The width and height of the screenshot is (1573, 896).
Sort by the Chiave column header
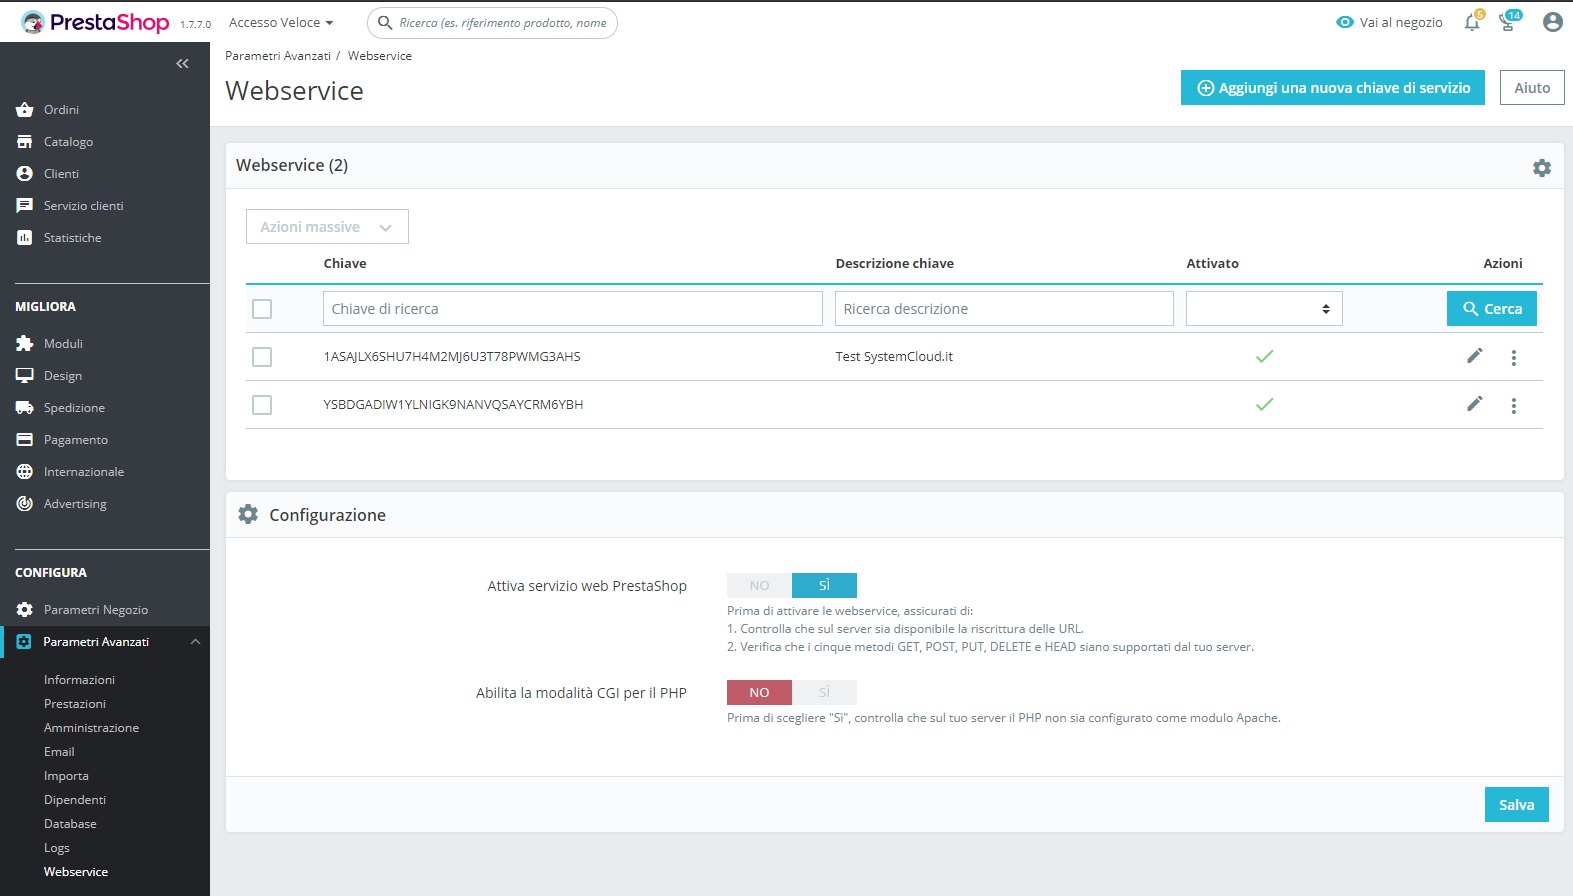click(x=345, y=264)
